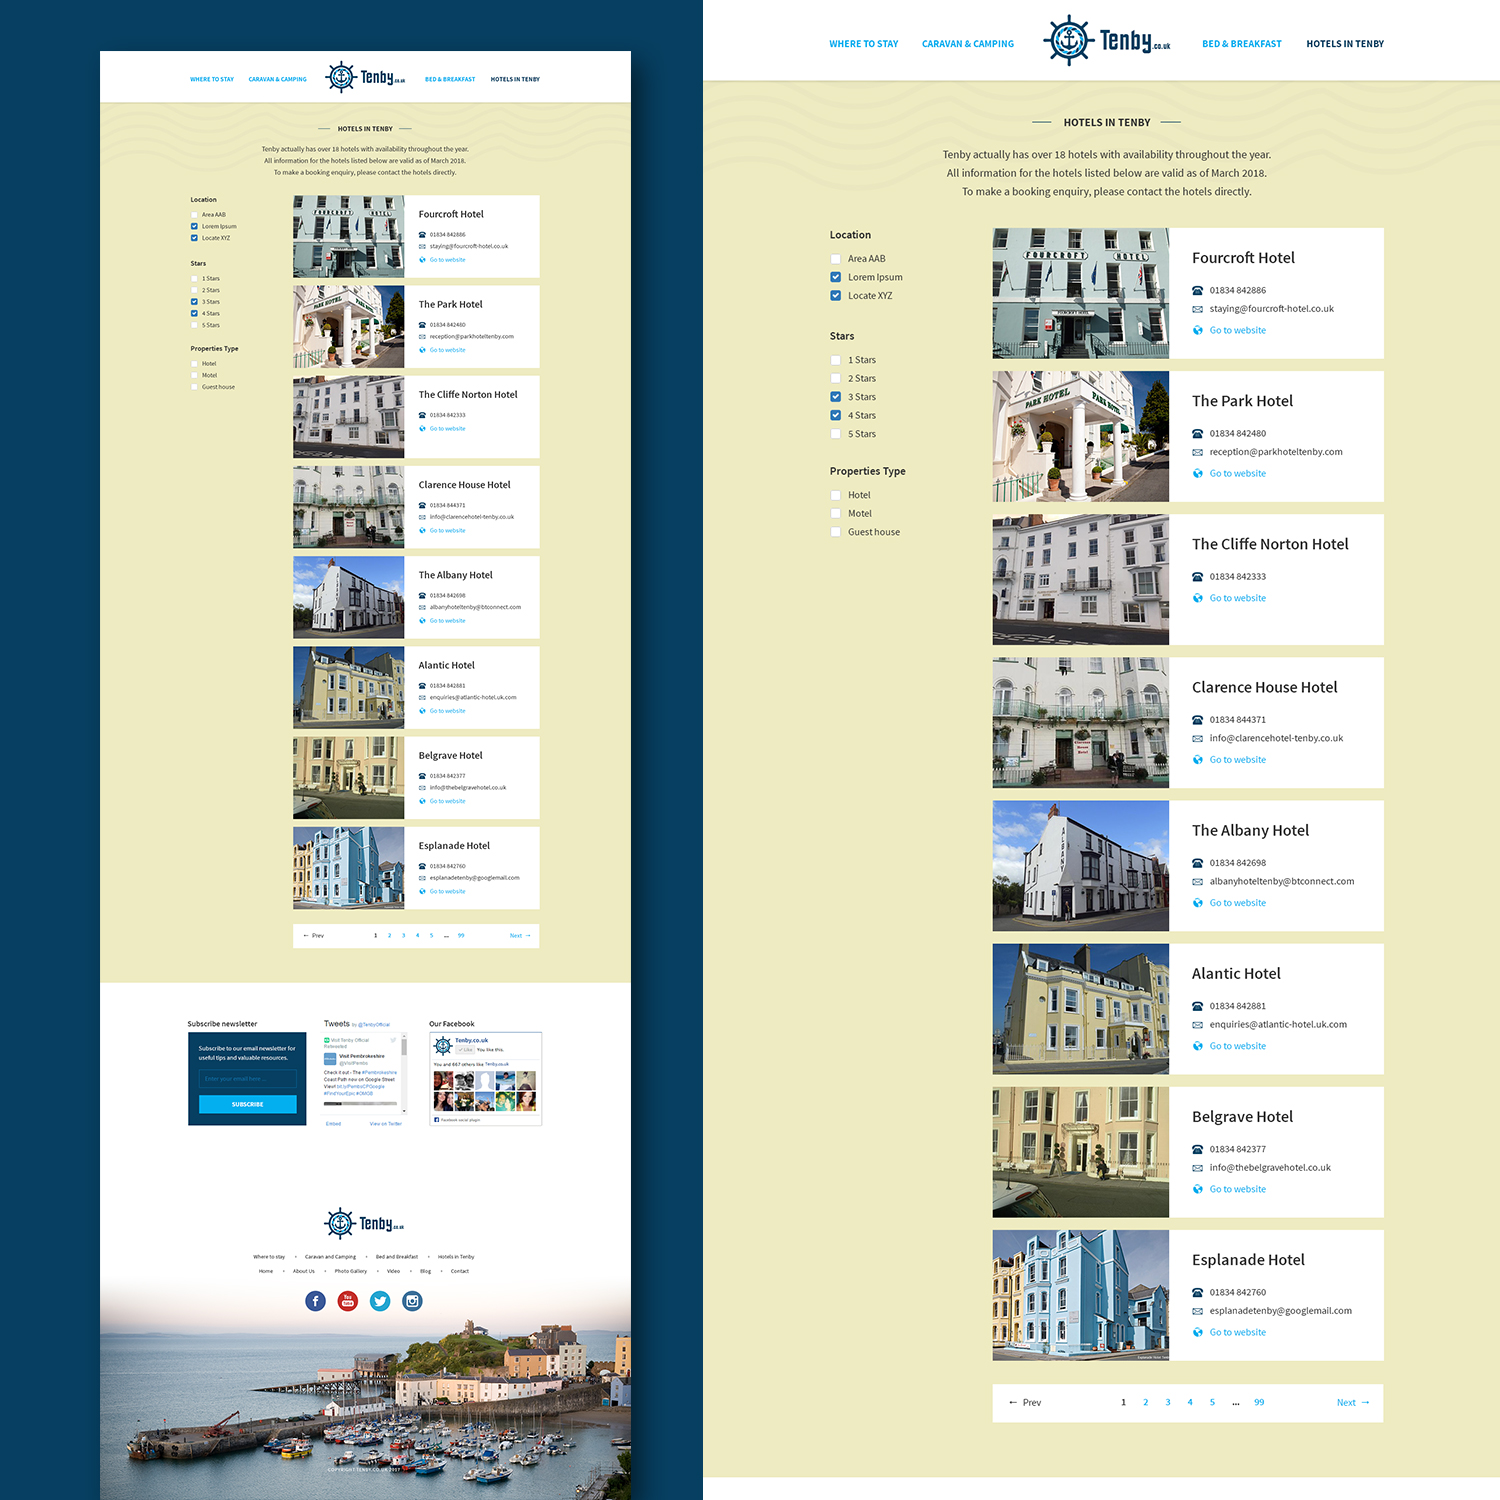Click the Tweets widget scrollbar

click(404, 1073)
